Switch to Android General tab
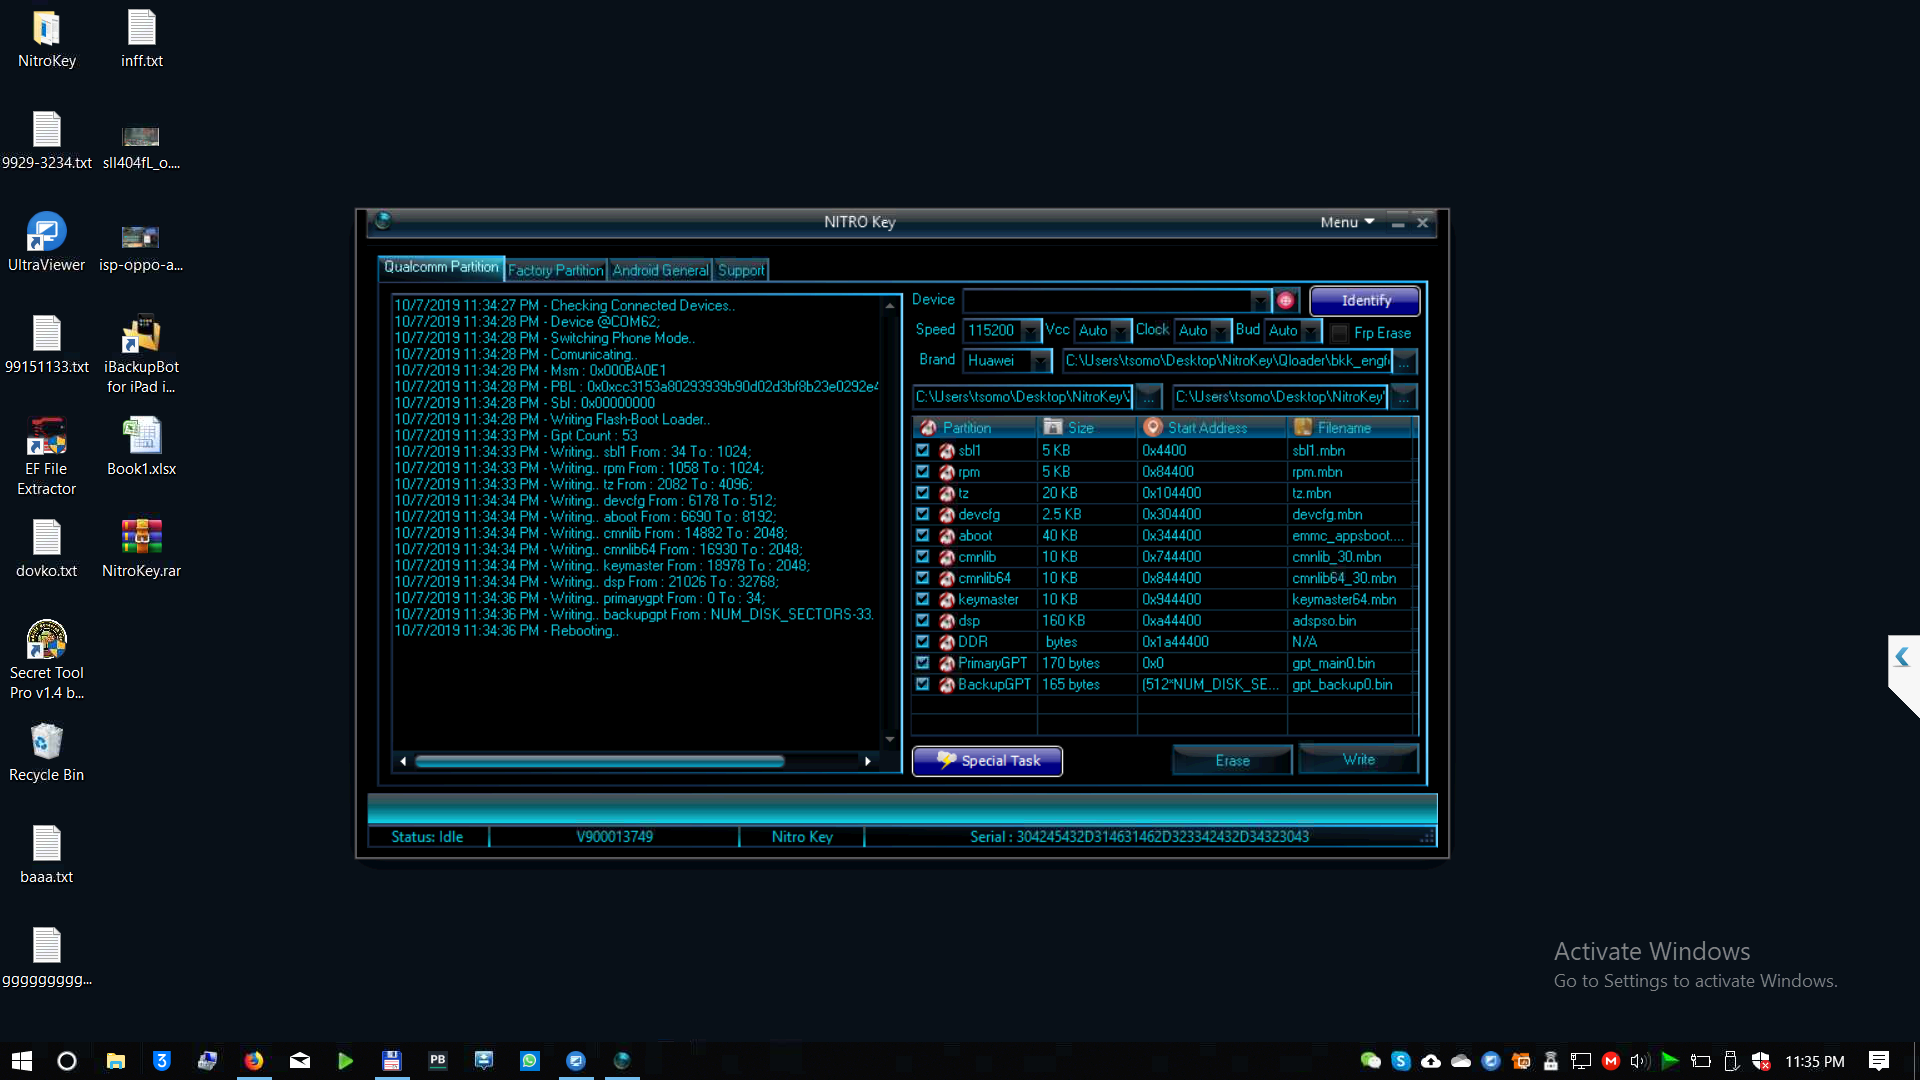1920x1080 pixels. (660, 270)
